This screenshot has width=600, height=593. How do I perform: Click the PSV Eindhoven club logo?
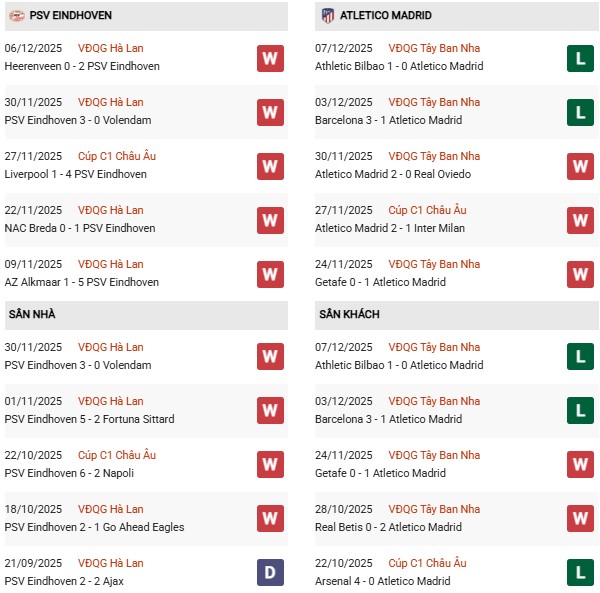(x=16, y=16)
